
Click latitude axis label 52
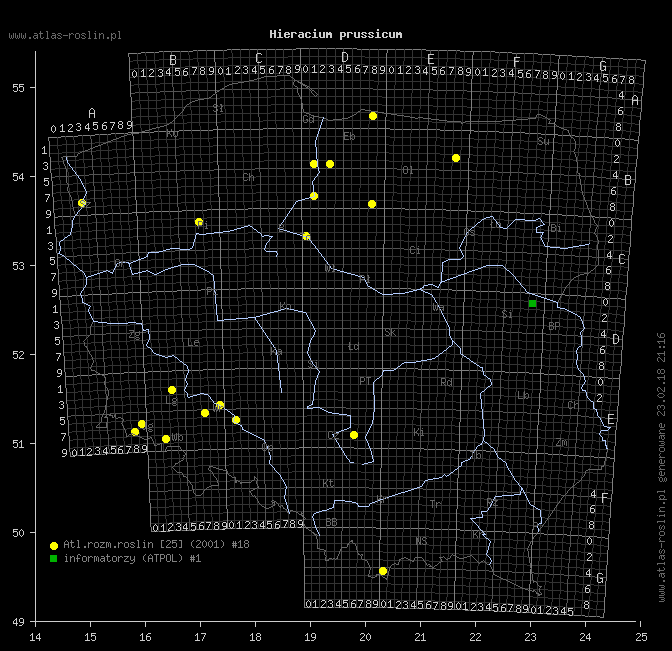tap(18, 355)
